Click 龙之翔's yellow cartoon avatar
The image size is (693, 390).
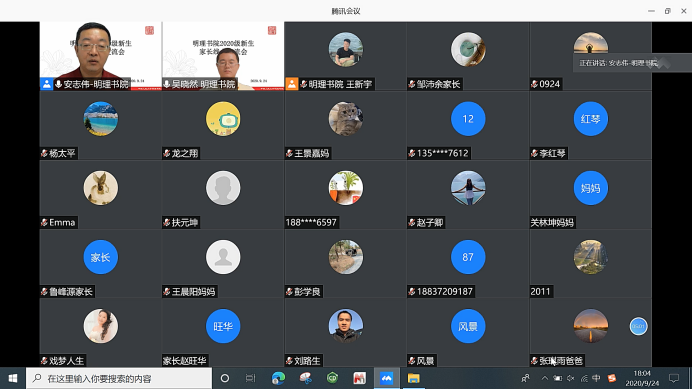tap(223, 119)
